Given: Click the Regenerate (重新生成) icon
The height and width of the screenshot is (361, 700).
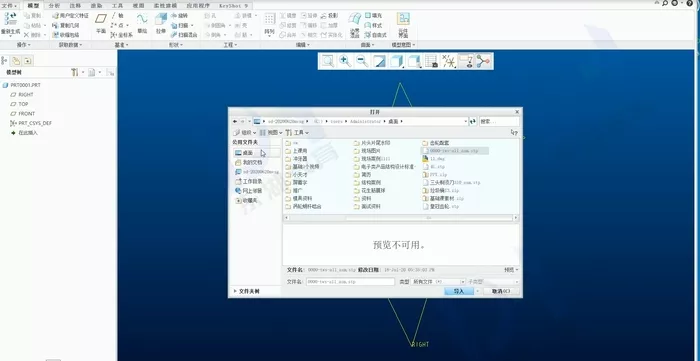Looking at the screenshot, I should point(10,19).
